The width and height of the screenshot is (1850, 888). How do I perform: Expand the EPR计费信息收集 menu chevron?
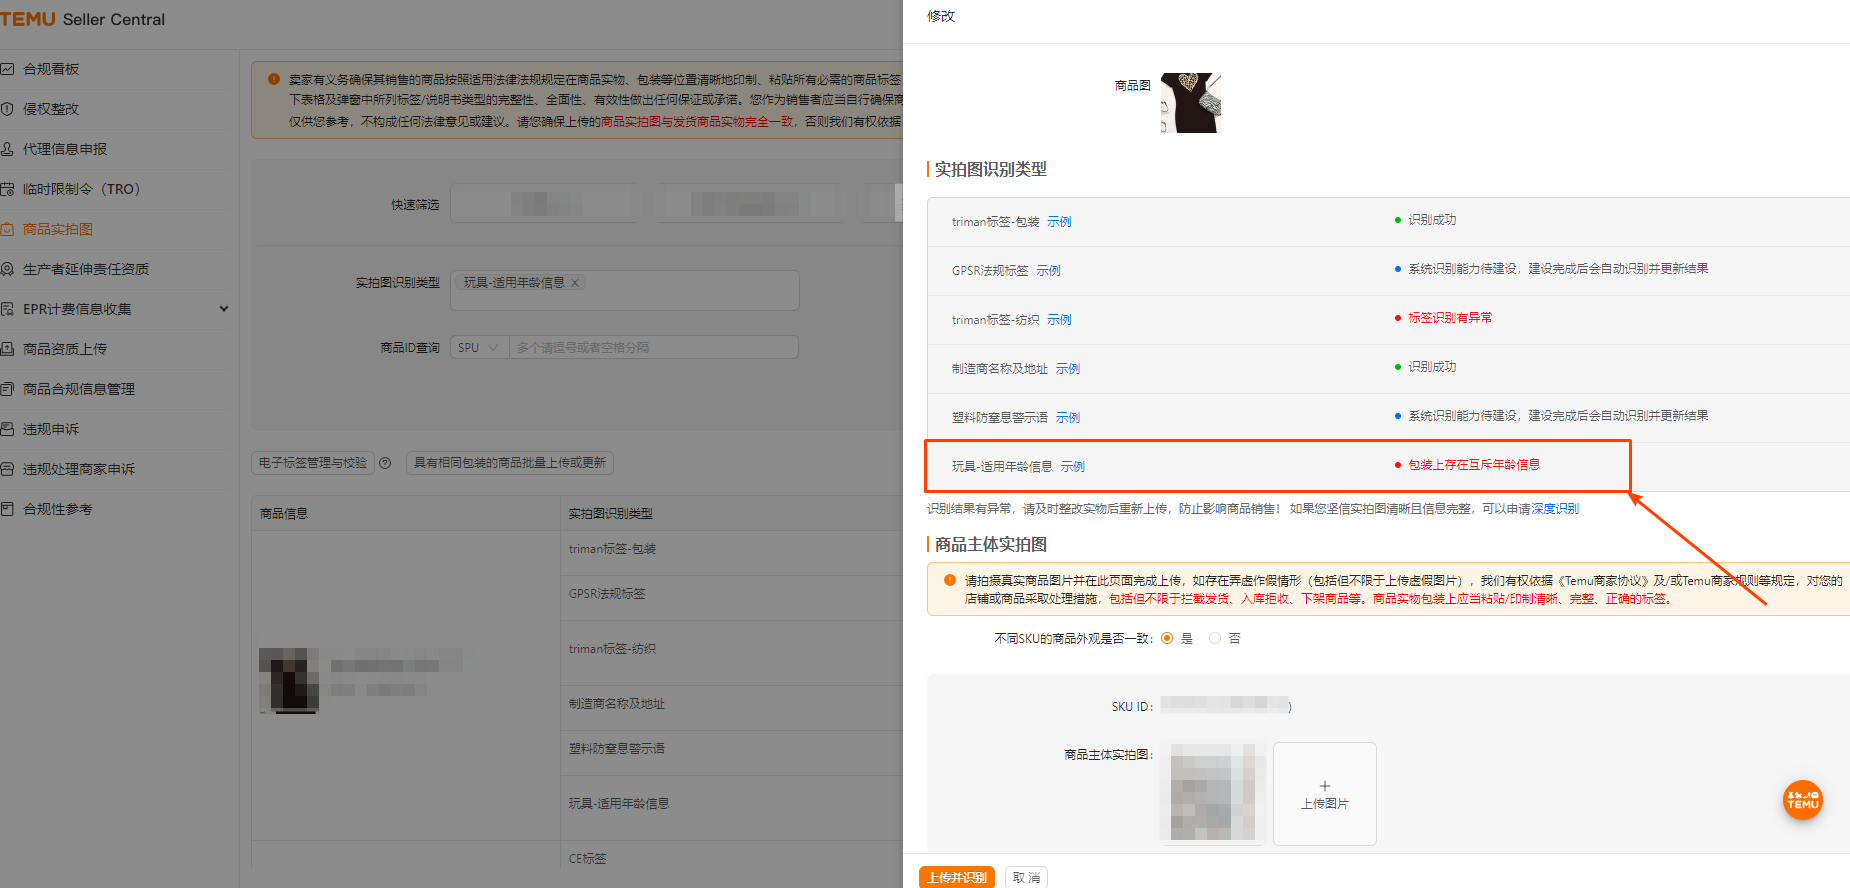tap(224, 309)
